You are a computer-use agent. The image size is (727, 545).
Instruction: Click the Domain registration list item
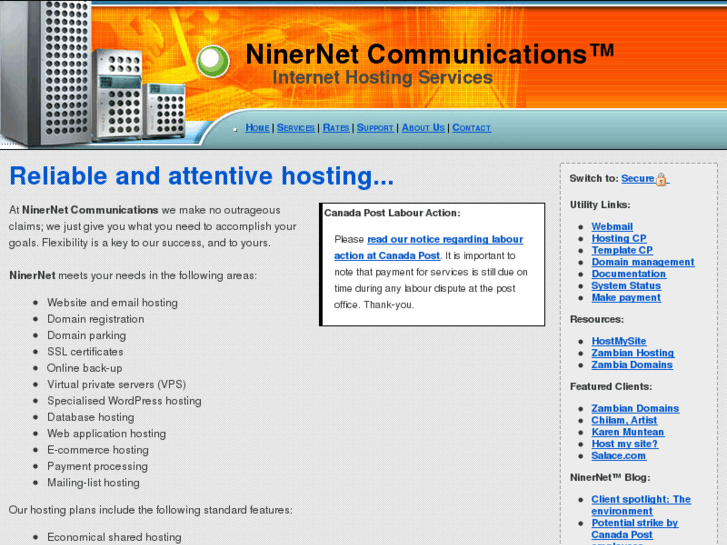coord(96,319)
